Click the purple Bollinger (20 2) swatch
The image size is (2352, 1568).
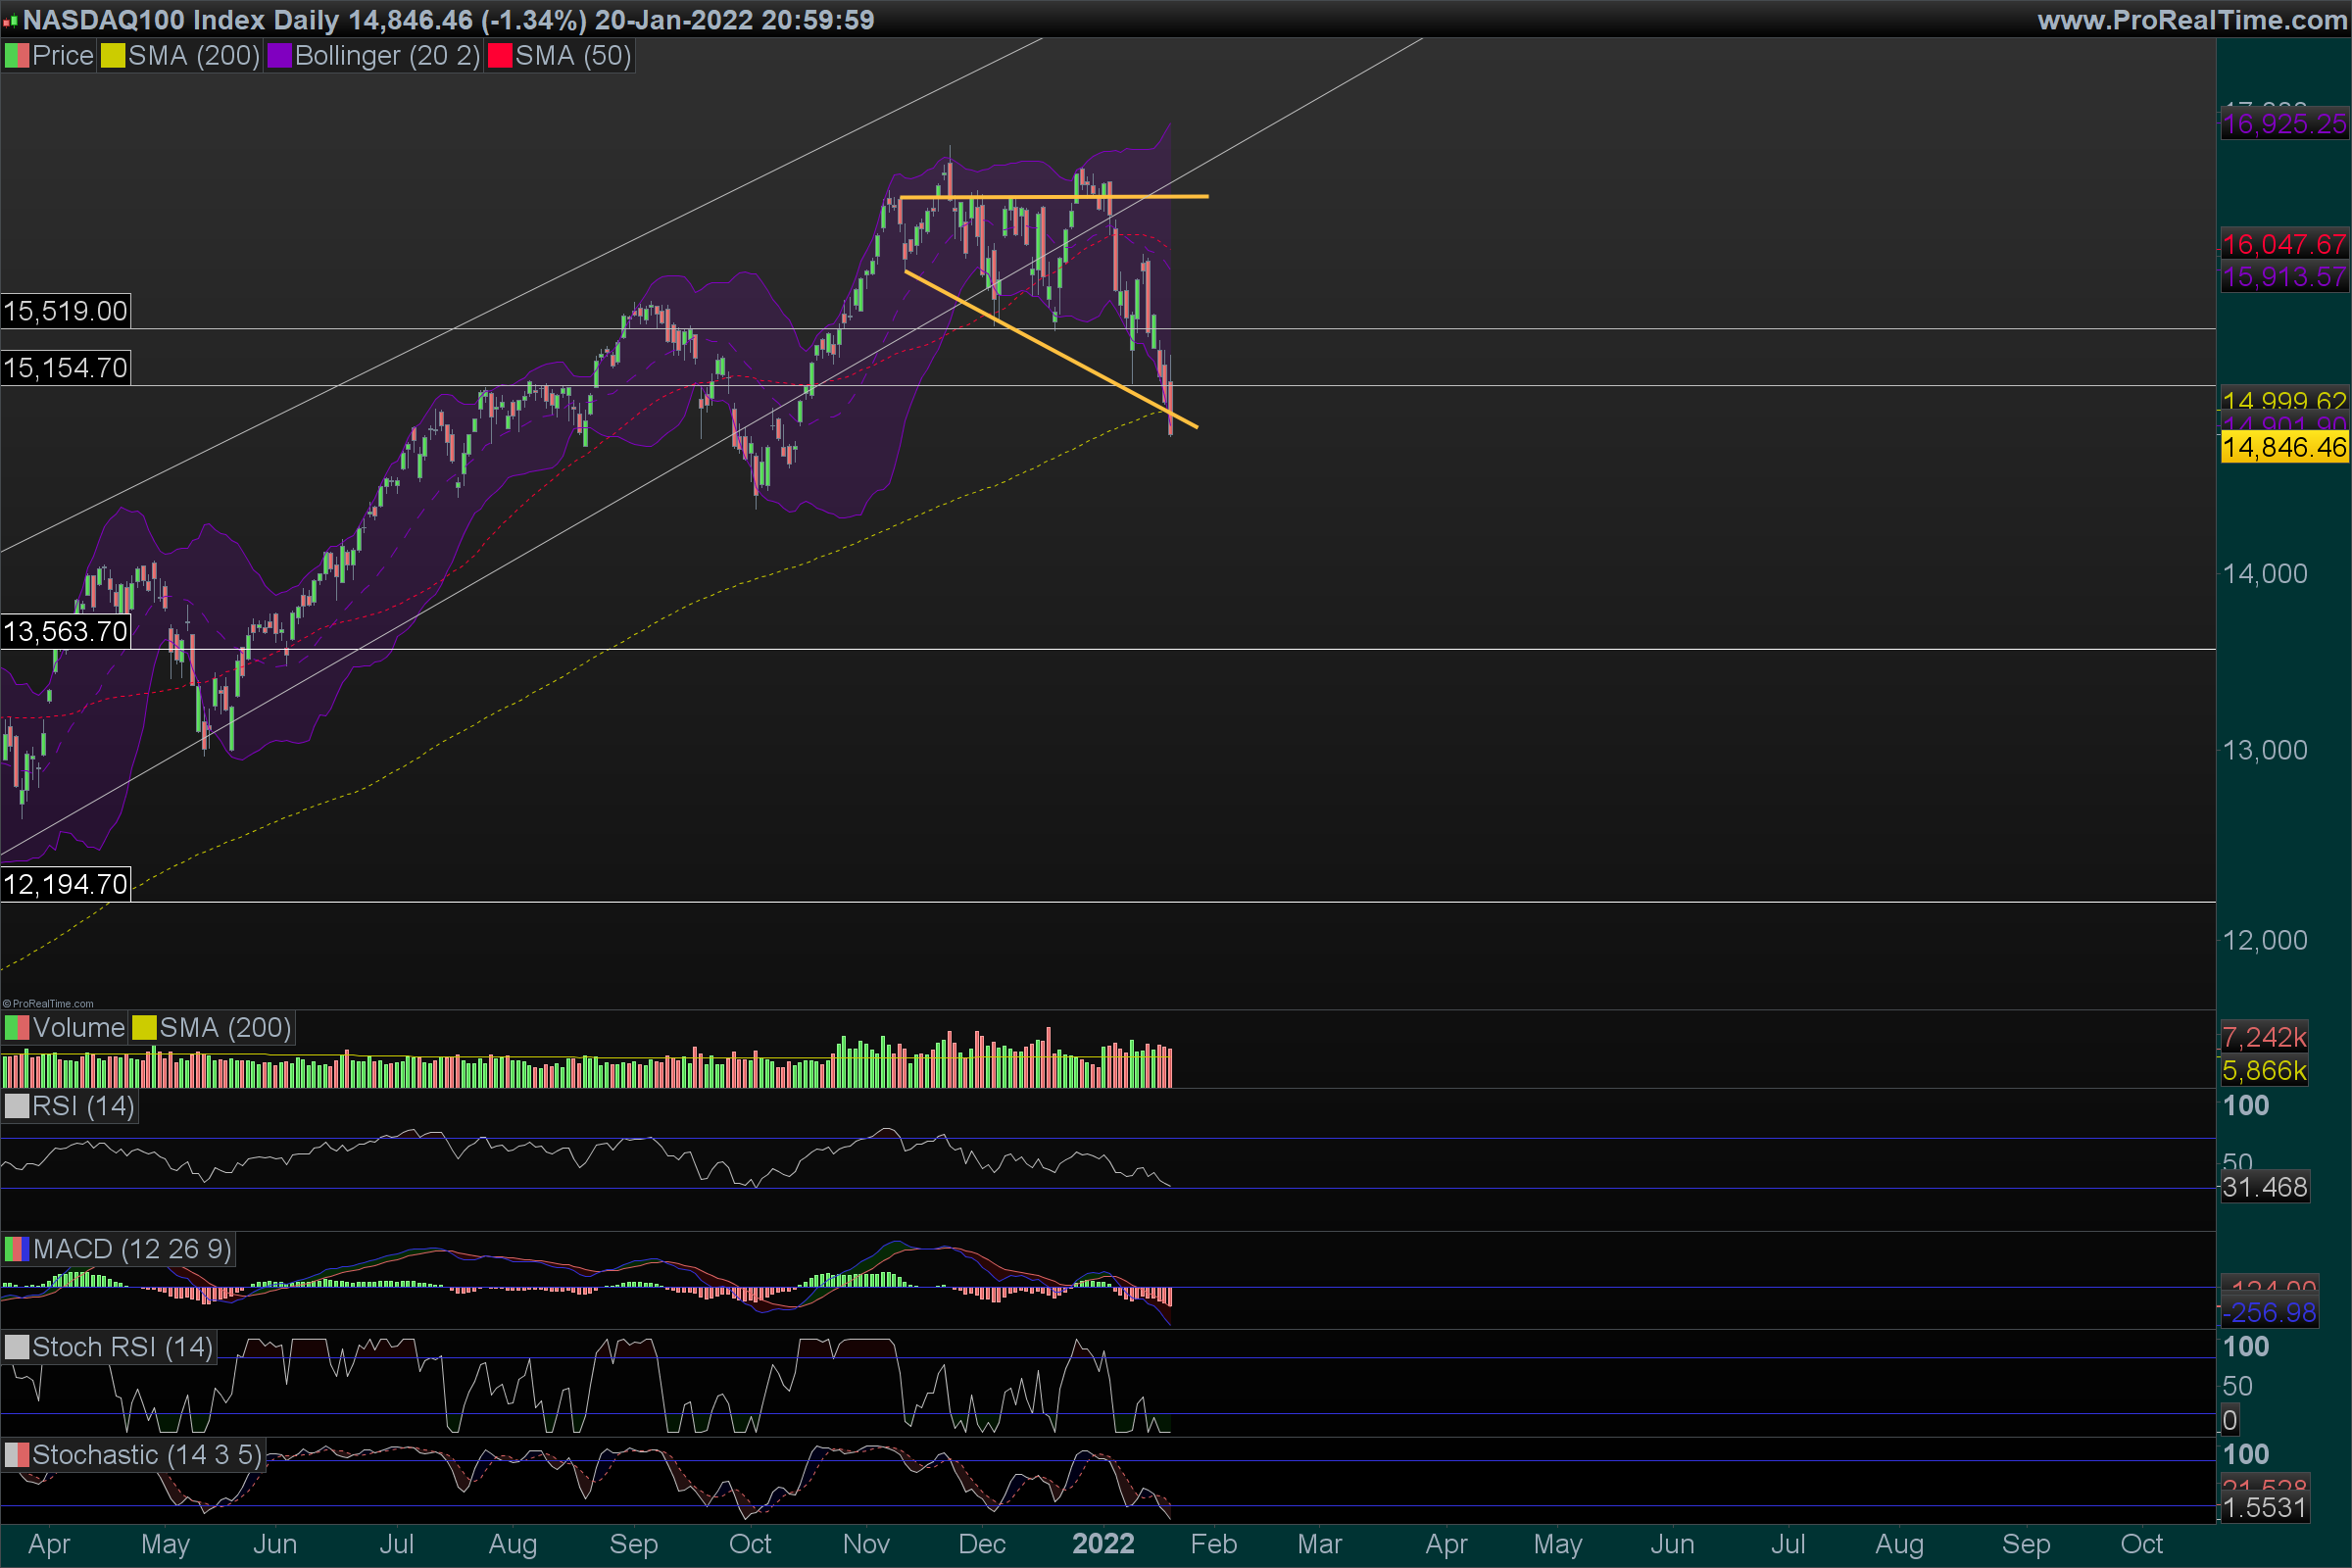[279, 56]
